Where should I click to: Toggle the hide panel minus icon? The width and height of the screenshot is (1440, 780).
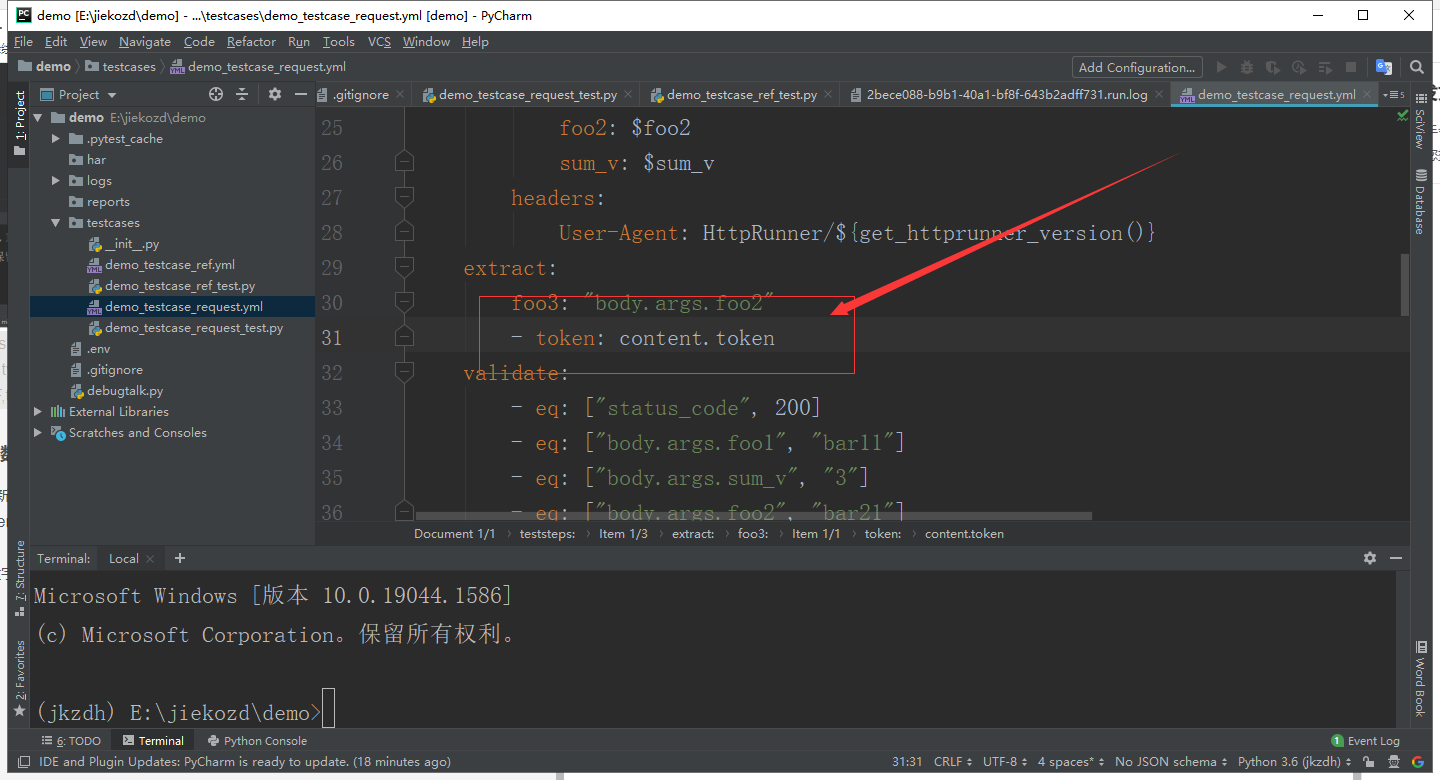pos(299,94)
